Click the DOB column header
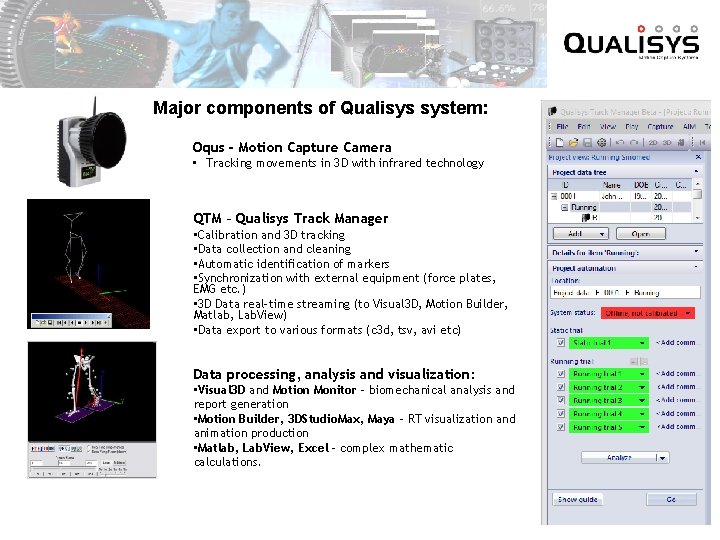This screenshot has height=540, width=720. 641,185
